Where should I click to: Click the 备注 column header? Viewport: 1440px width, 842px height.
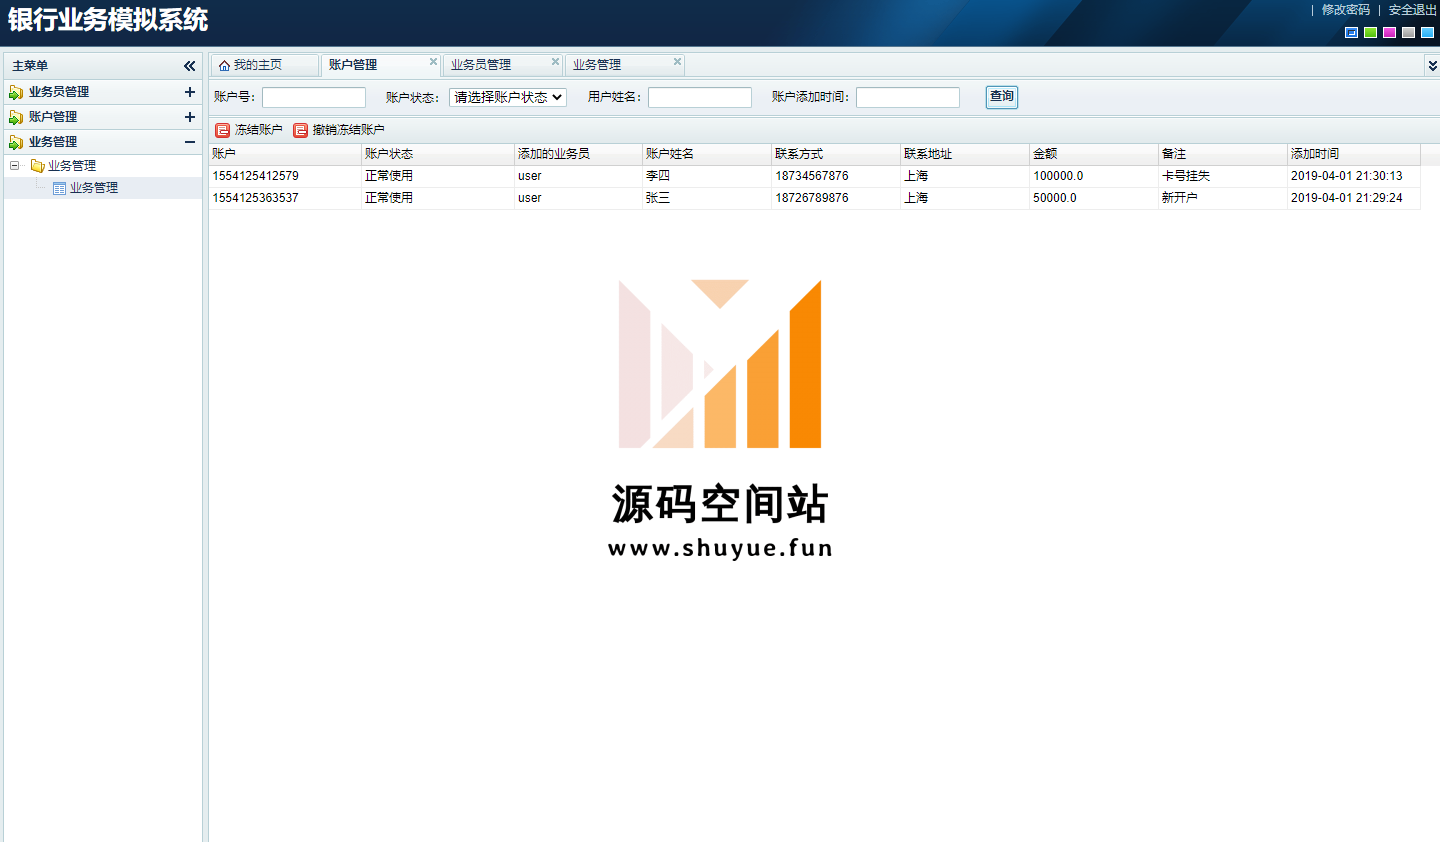(1223, 154)
